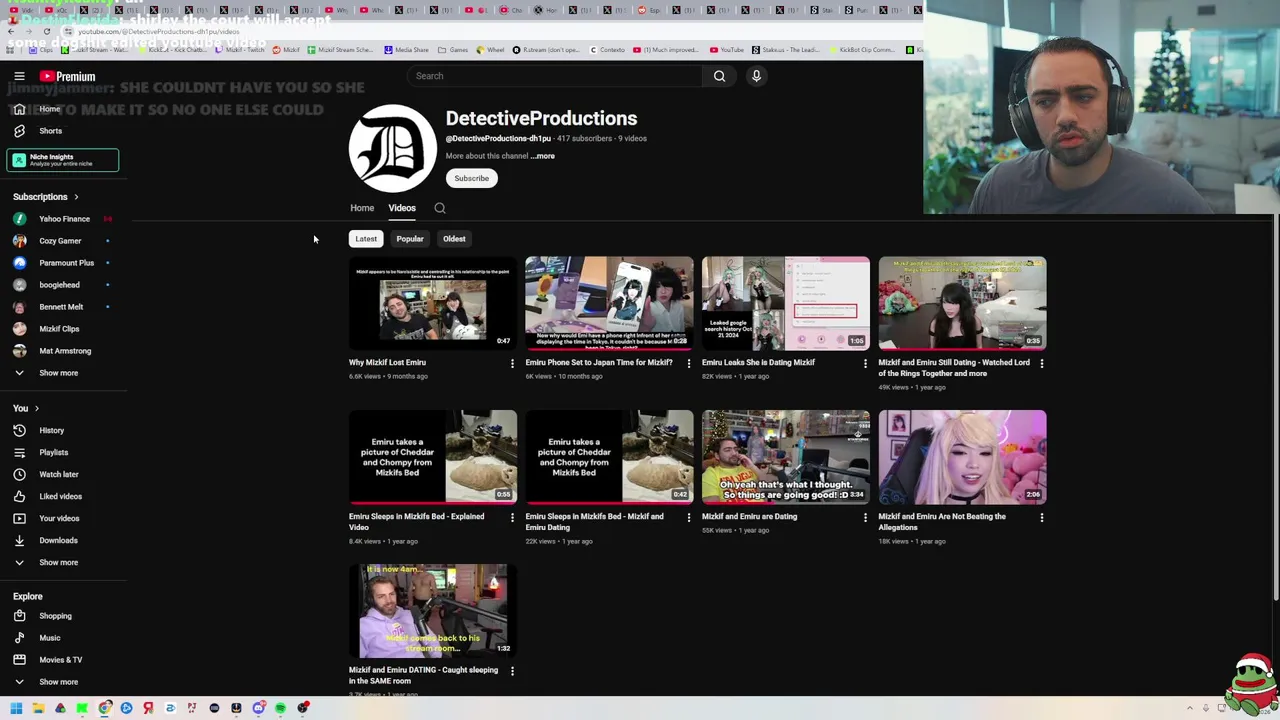Subscribe to DetectiveProductions channel
The image size is (1280, 720).
coord(471,178)
